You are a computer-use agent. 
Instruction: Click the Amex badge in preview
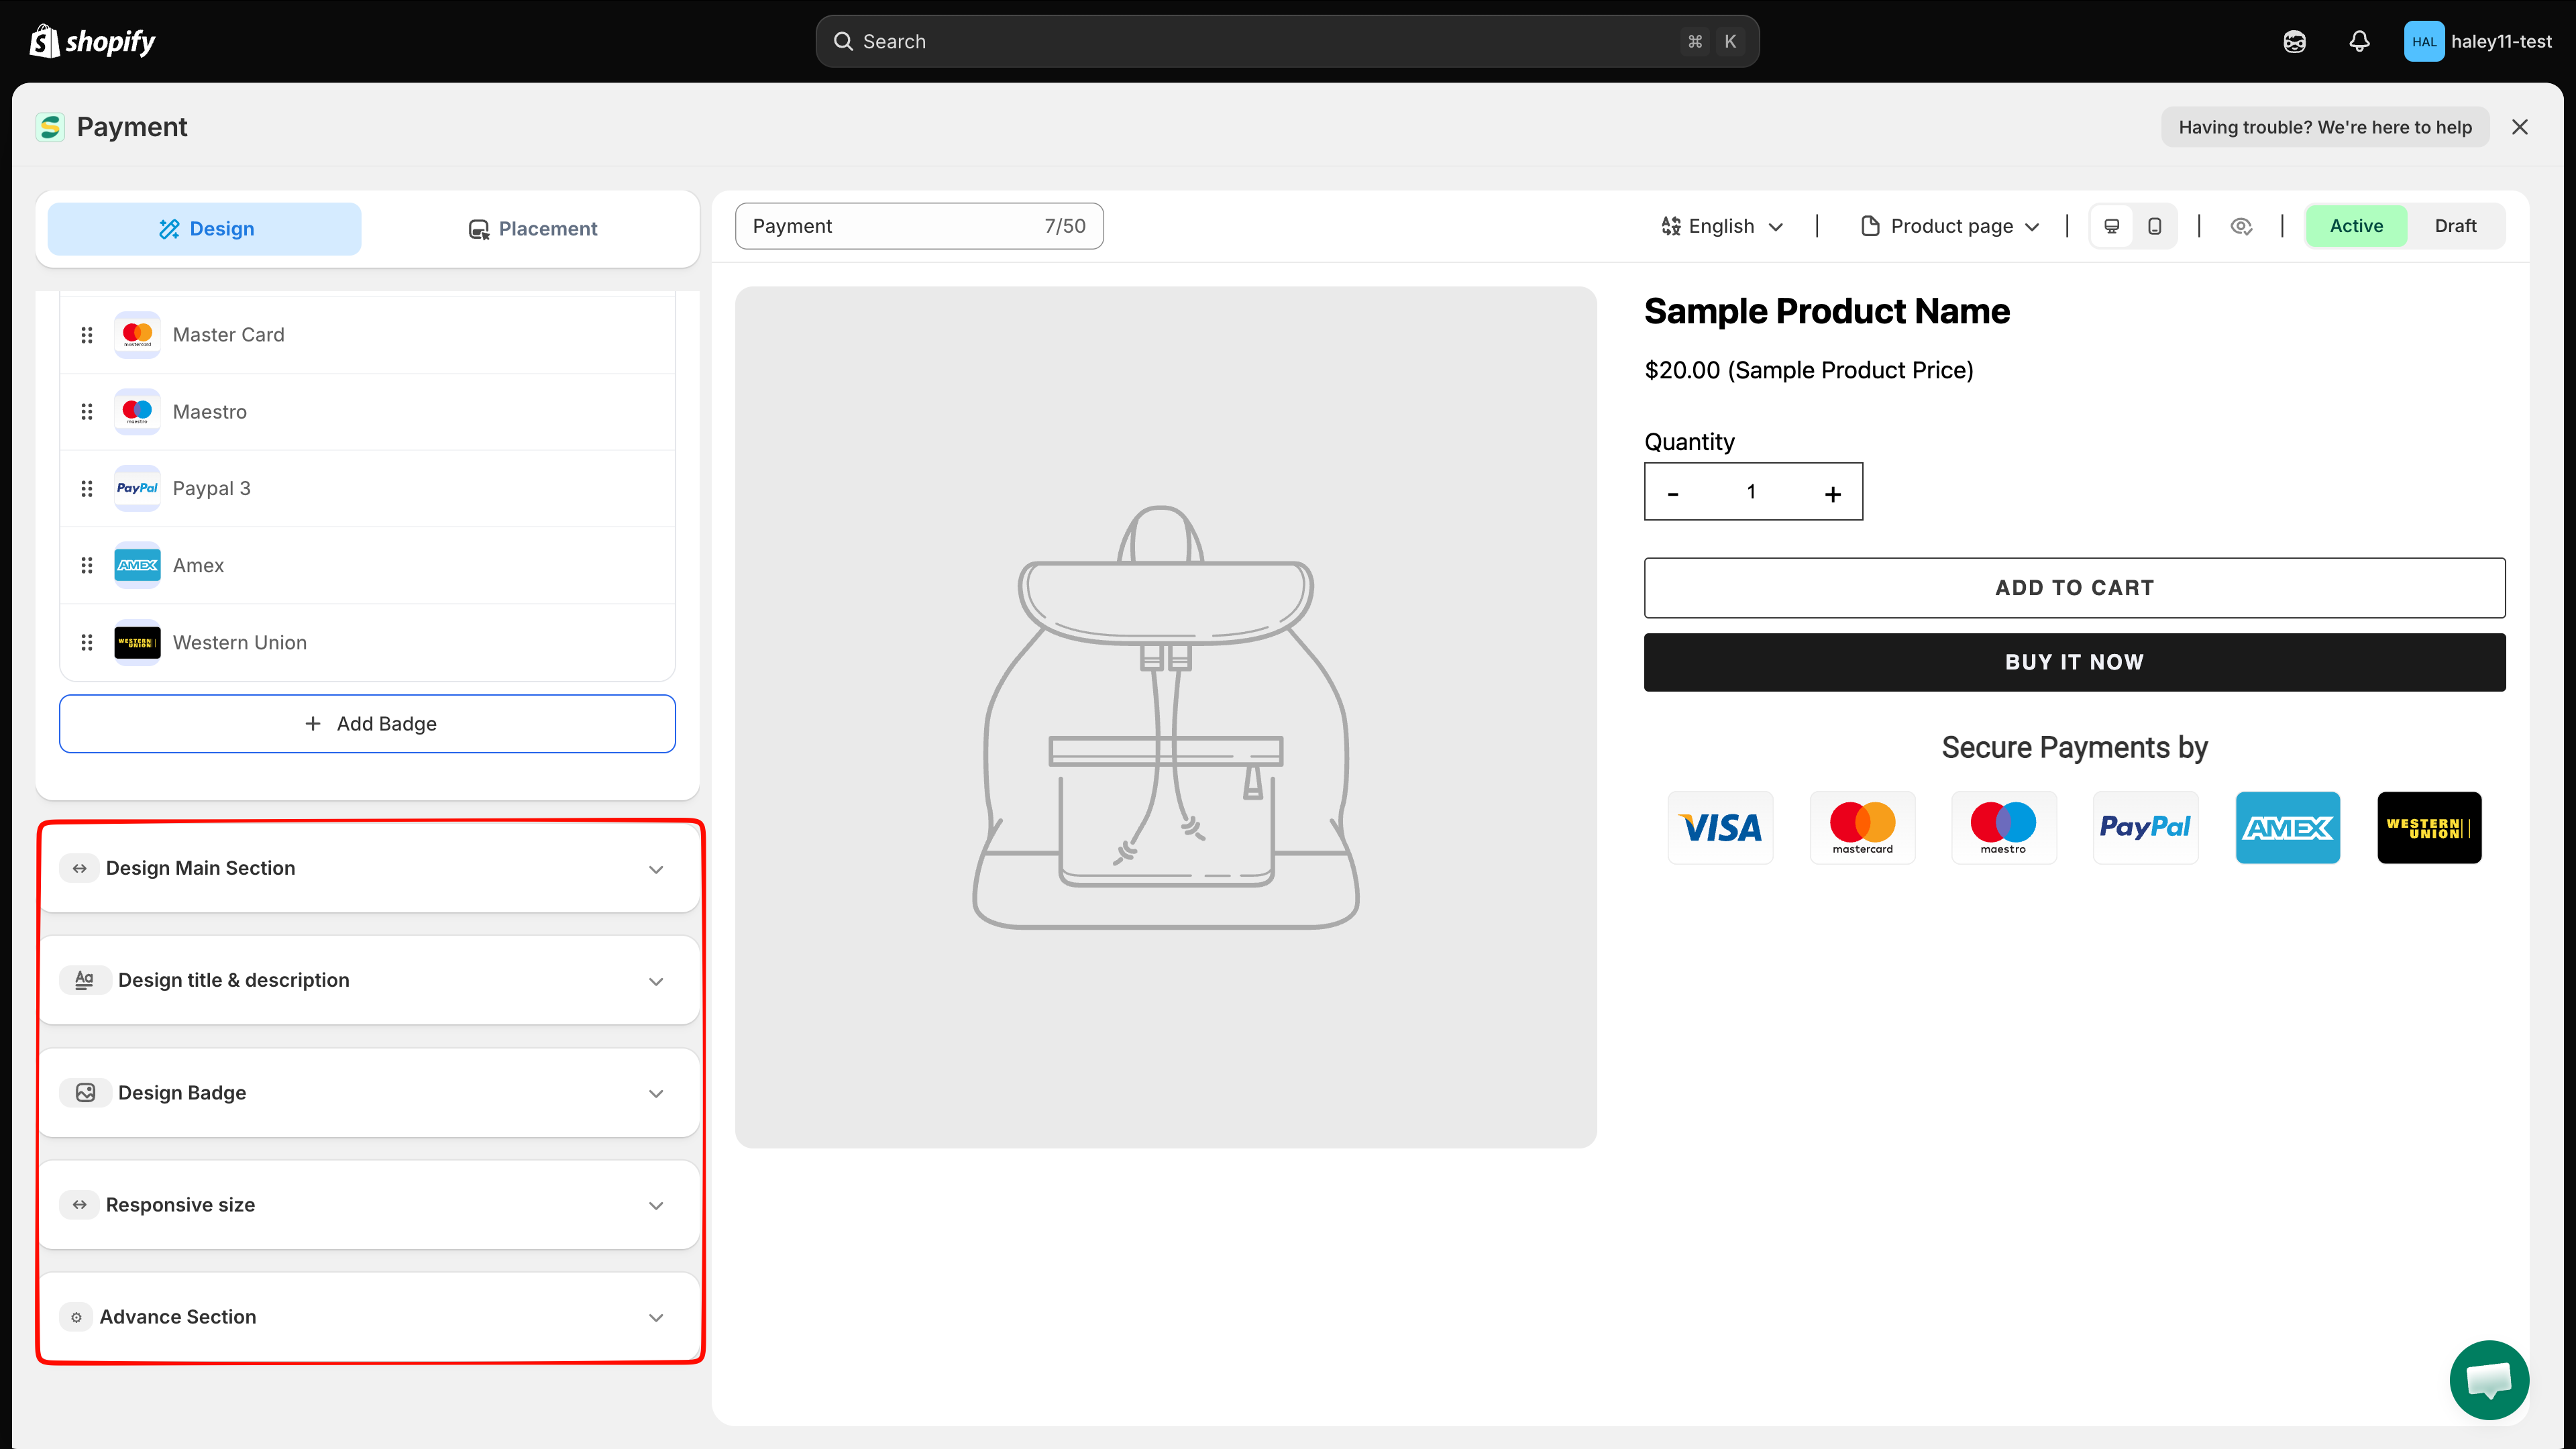[2287, 827]
